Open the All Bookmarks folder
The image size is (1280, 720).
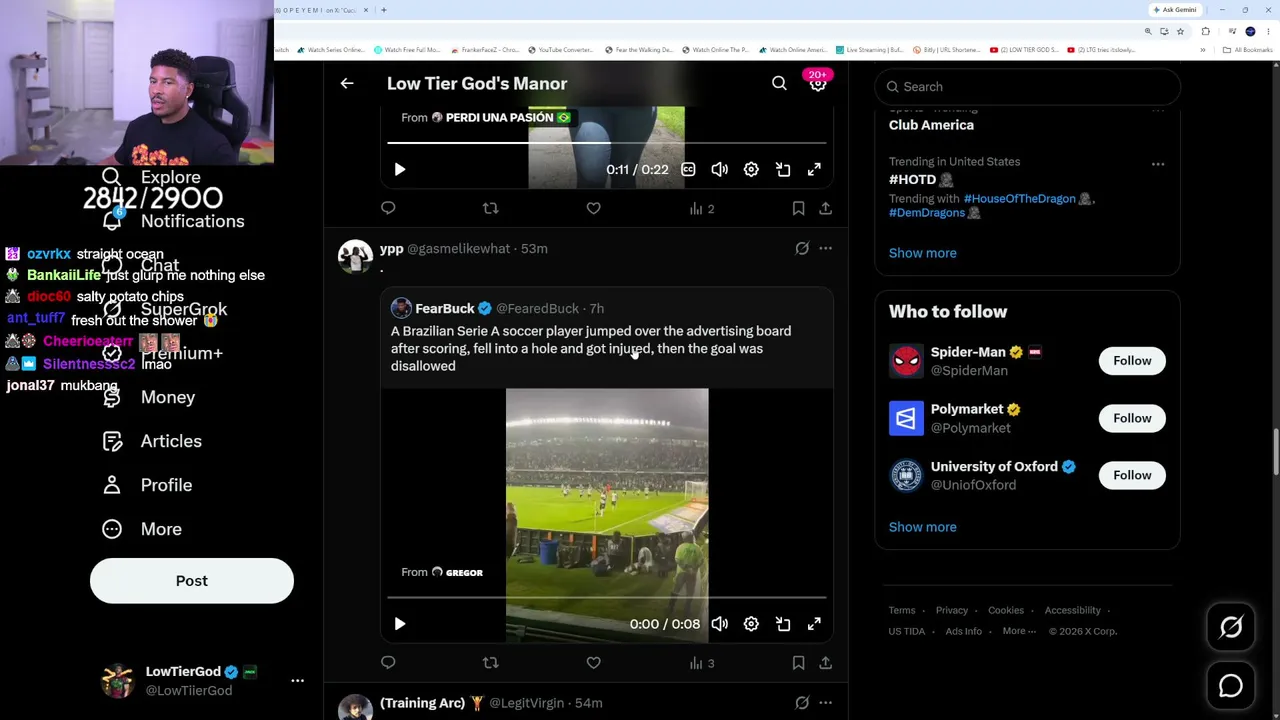pos(1248,50)
